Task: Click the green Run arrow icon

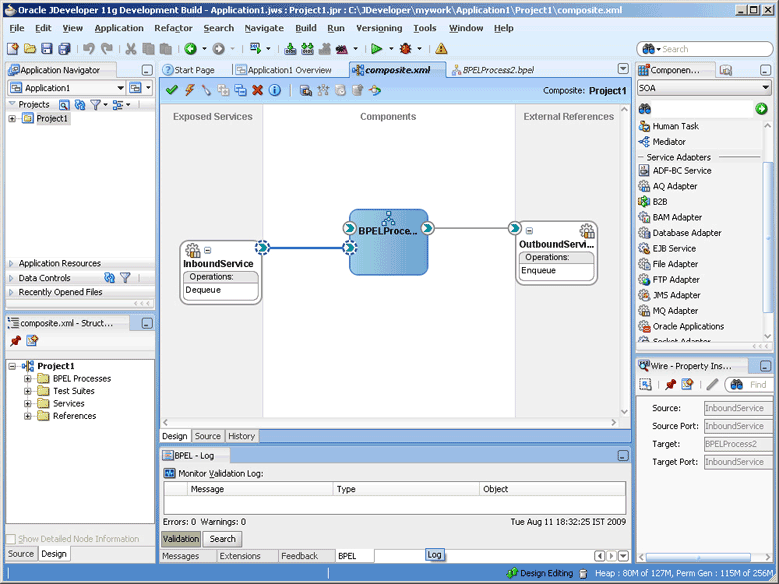Action: (x=377, y=49)
